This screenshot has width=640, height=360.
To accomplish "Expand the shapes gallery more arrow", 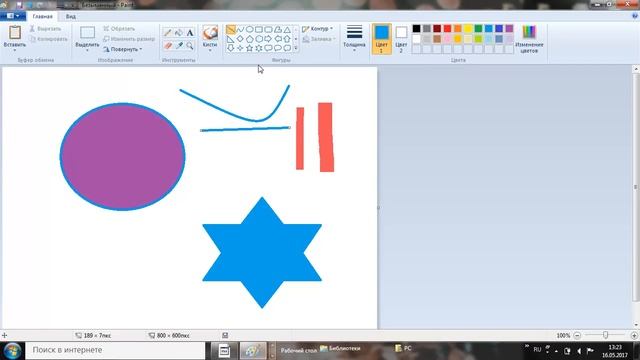I will (x=296, y=48).
